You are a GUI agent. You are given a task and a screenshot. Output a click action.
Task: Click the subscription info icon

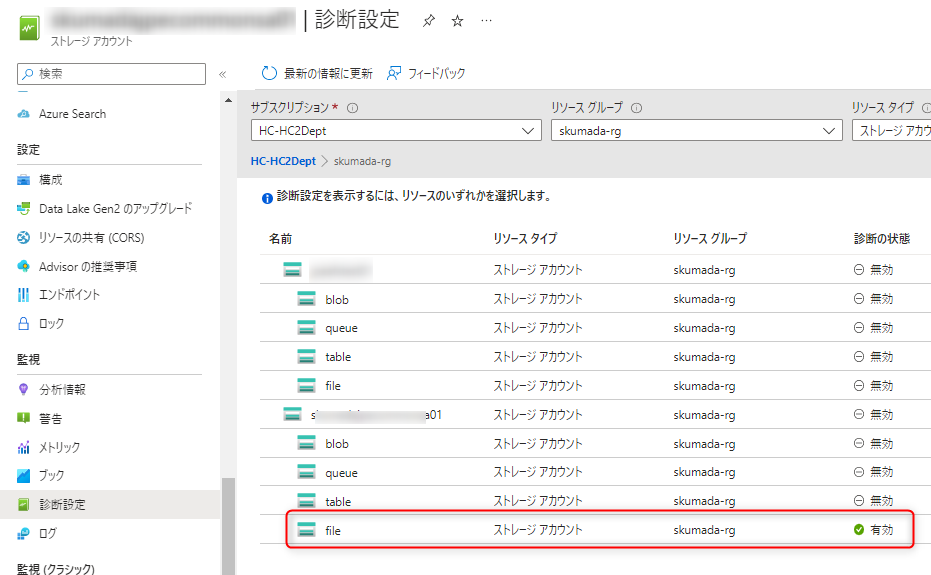352,108
